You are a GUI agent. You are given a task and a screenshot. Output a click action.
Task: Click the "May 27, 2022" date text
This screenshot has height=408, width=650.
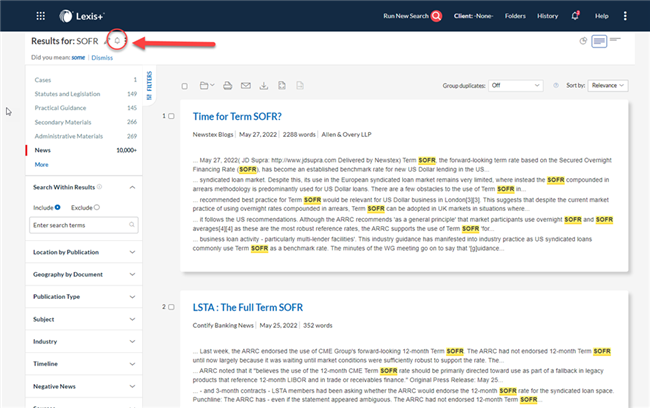point(258,134)
